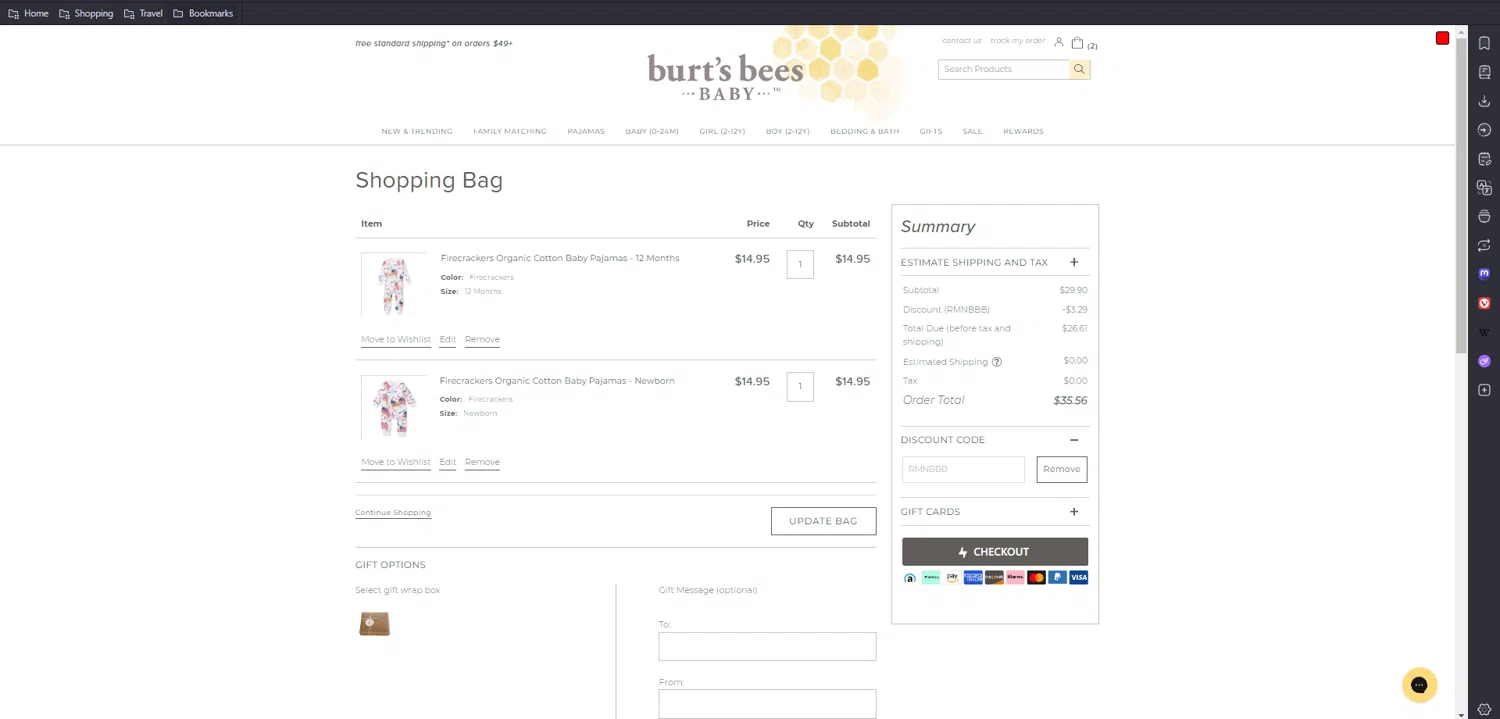
Task: Edit the Newborn pajamas item
Action: click(447, 462)
